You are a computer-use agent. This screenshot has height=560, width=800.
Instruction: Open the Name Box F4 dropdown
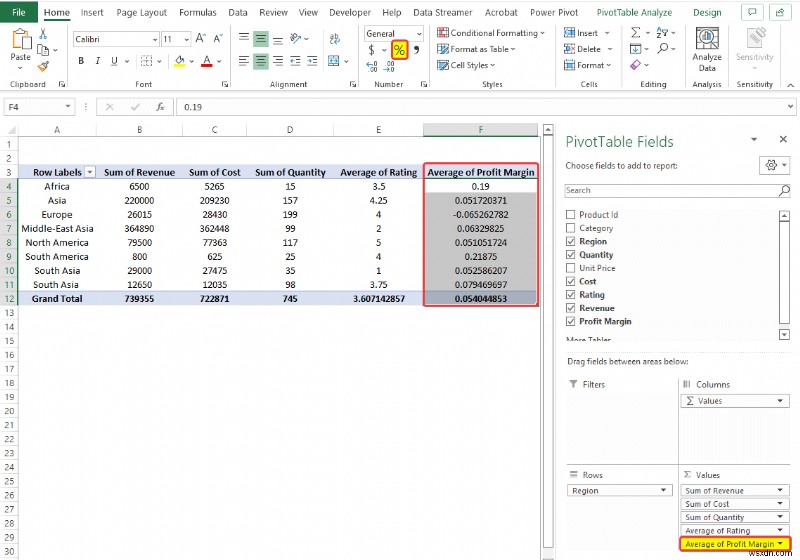click(x=67, y=107)
